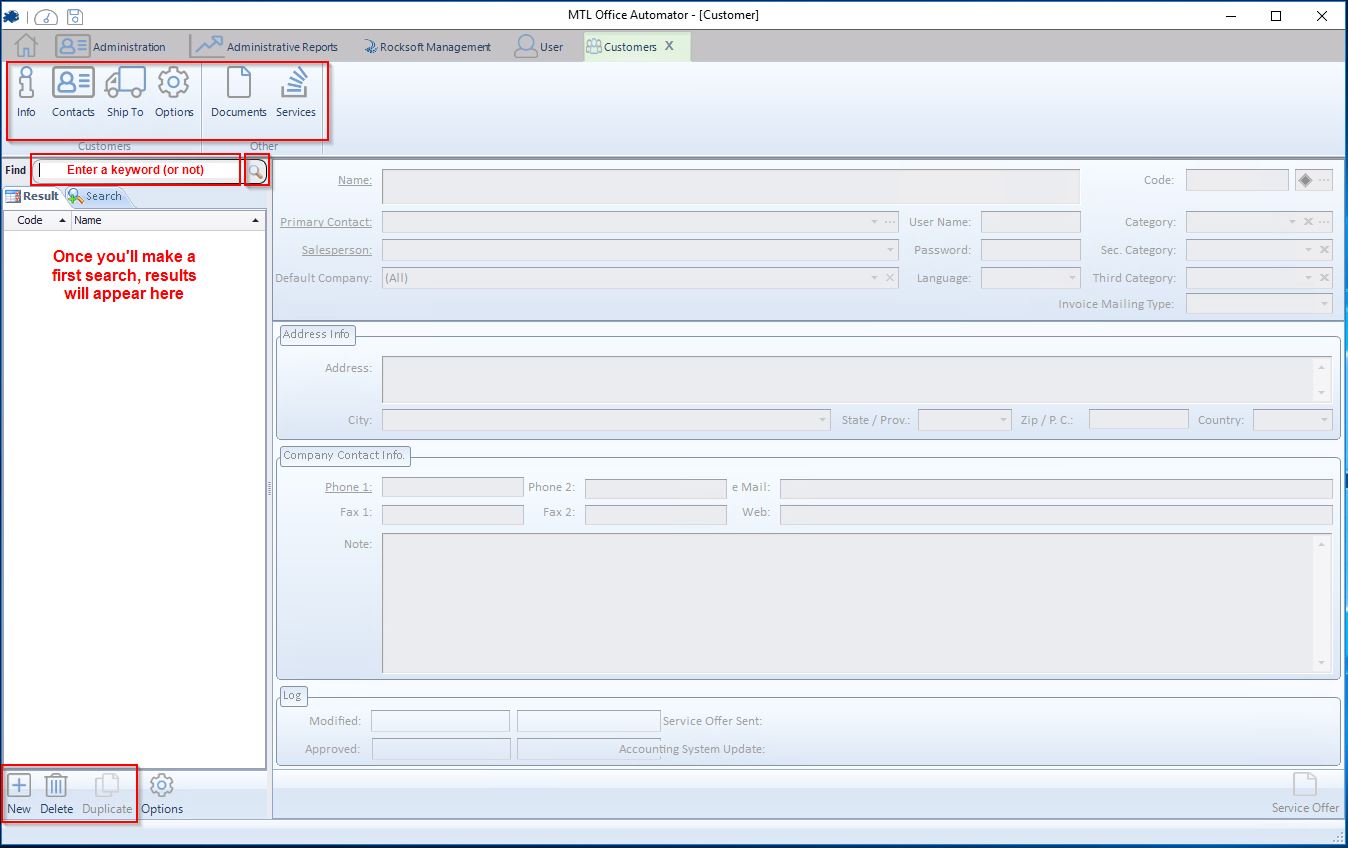Click the Find keyword input field
Screen dimensions: 1348x848
(x=137, y=170)
